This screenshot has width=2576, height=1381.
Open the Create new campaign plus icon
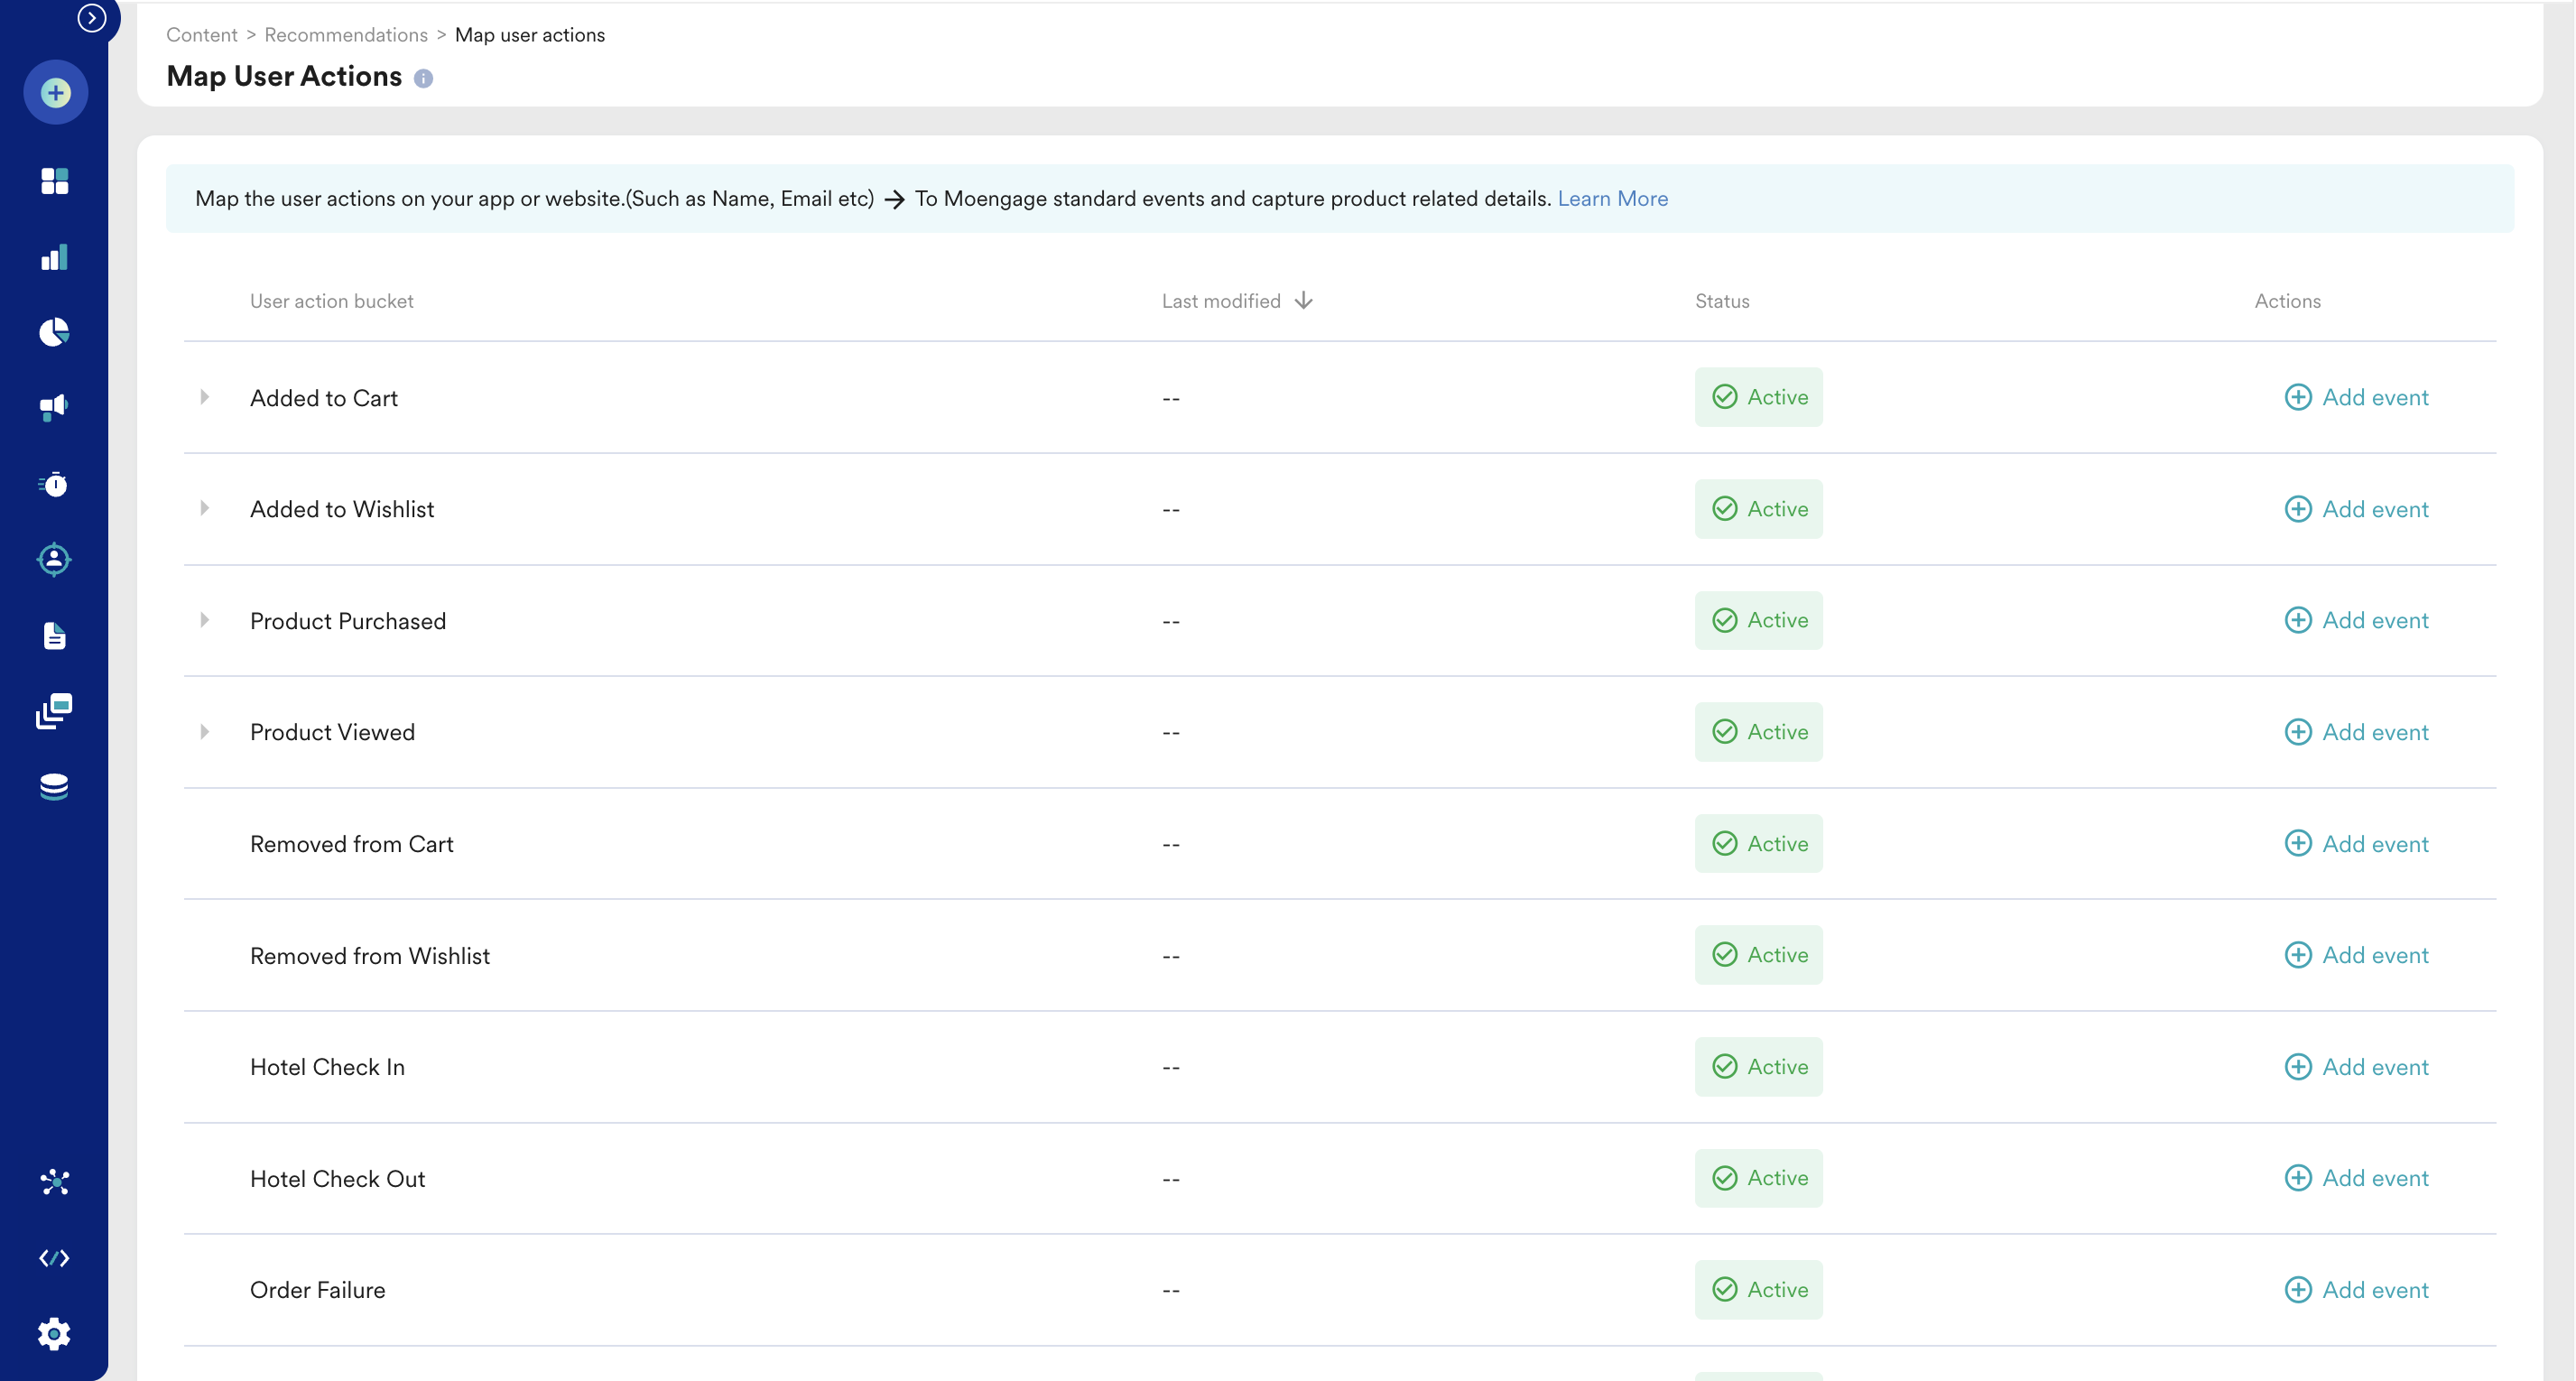(55, 92)
